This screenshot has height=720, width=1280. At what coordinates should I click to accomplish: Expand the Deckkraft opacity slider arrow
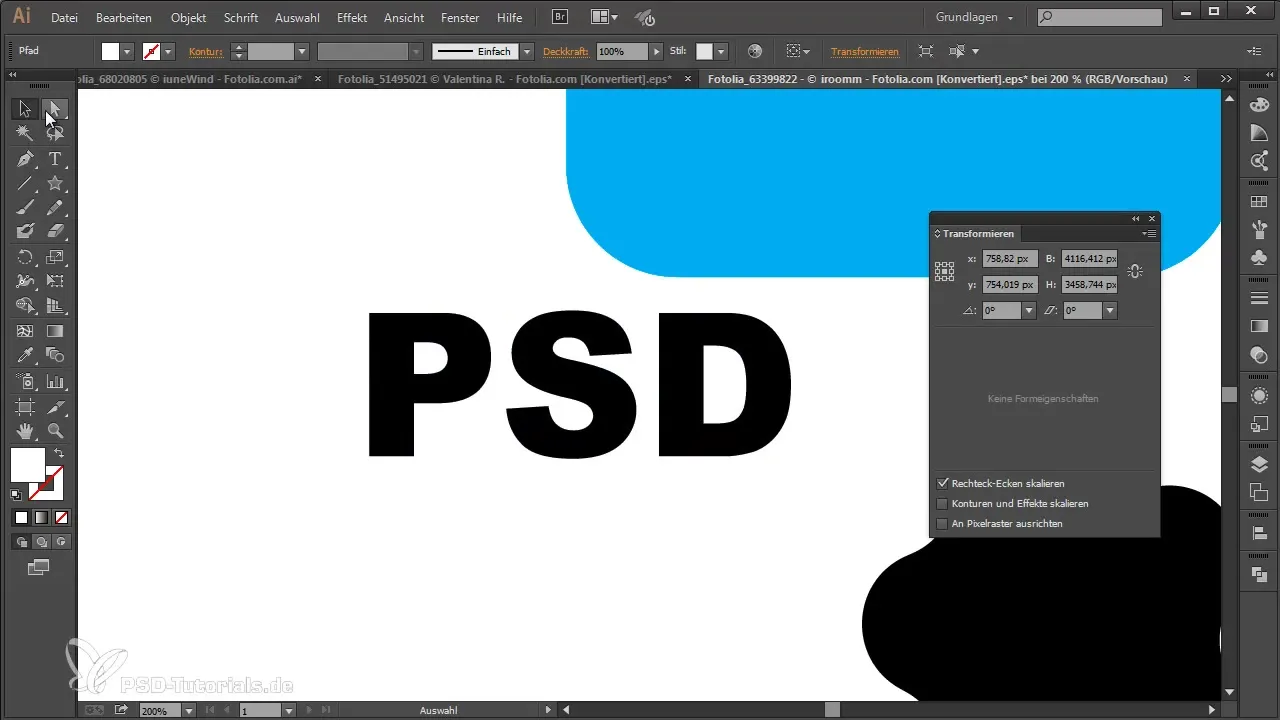coord(656,51)
